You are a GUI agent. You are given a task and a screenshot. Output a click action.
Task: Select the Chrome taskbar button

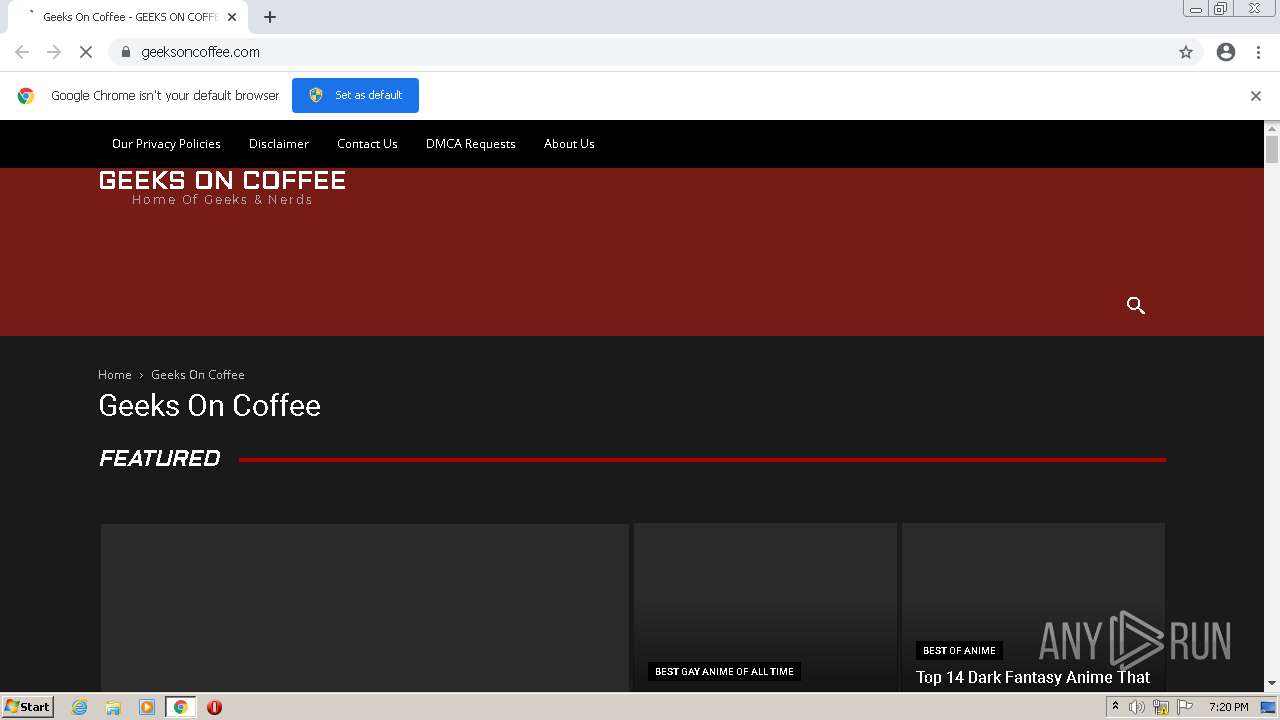[x=180, y=707]
